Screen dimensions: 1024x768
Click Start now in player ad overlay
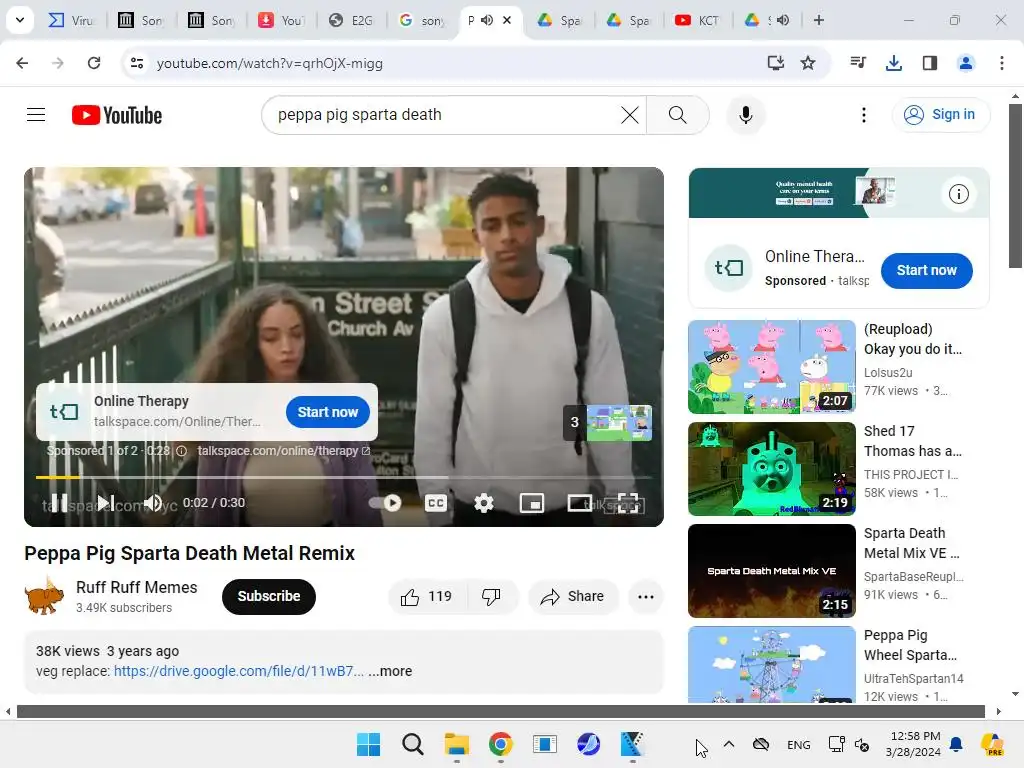(327, 412)
